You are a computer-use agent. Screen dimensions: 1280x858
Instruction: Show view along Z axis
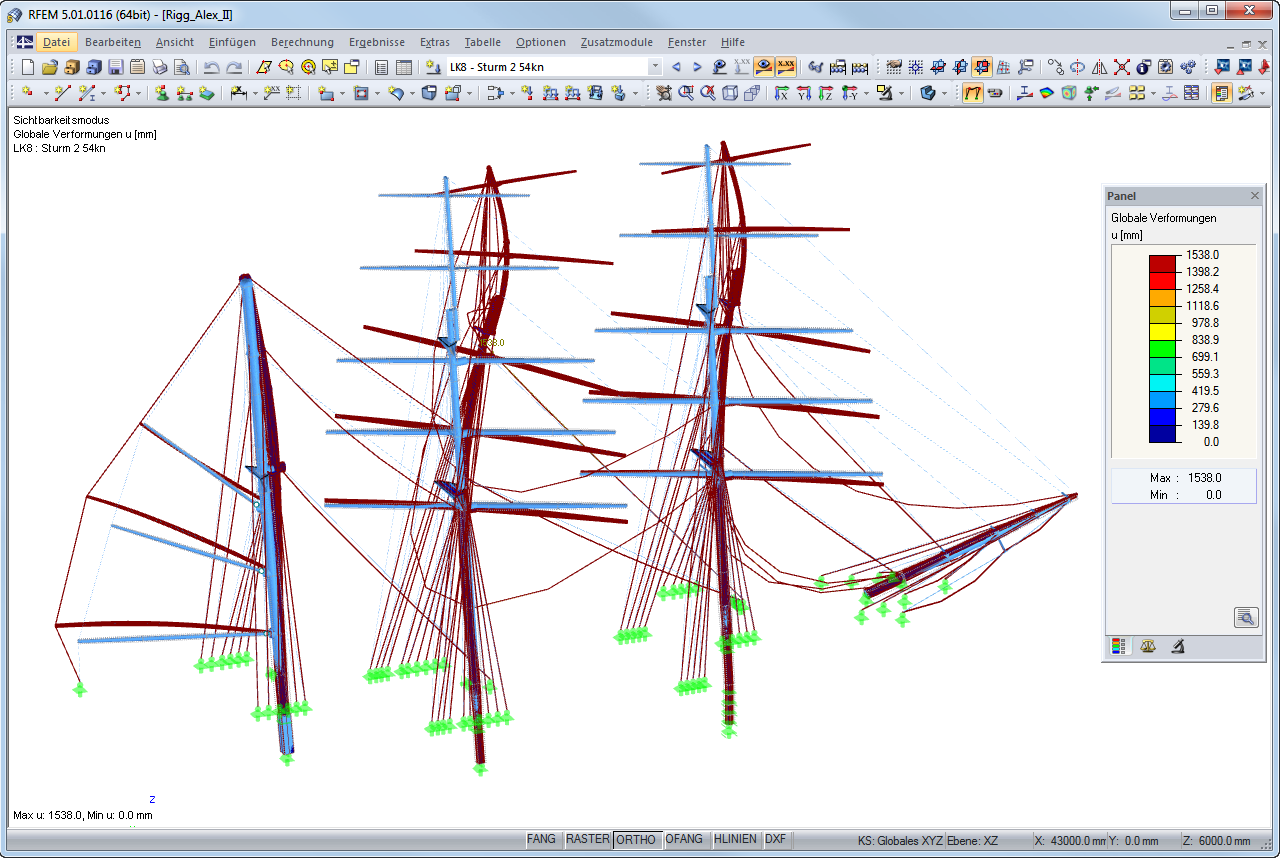coord(826,93)
